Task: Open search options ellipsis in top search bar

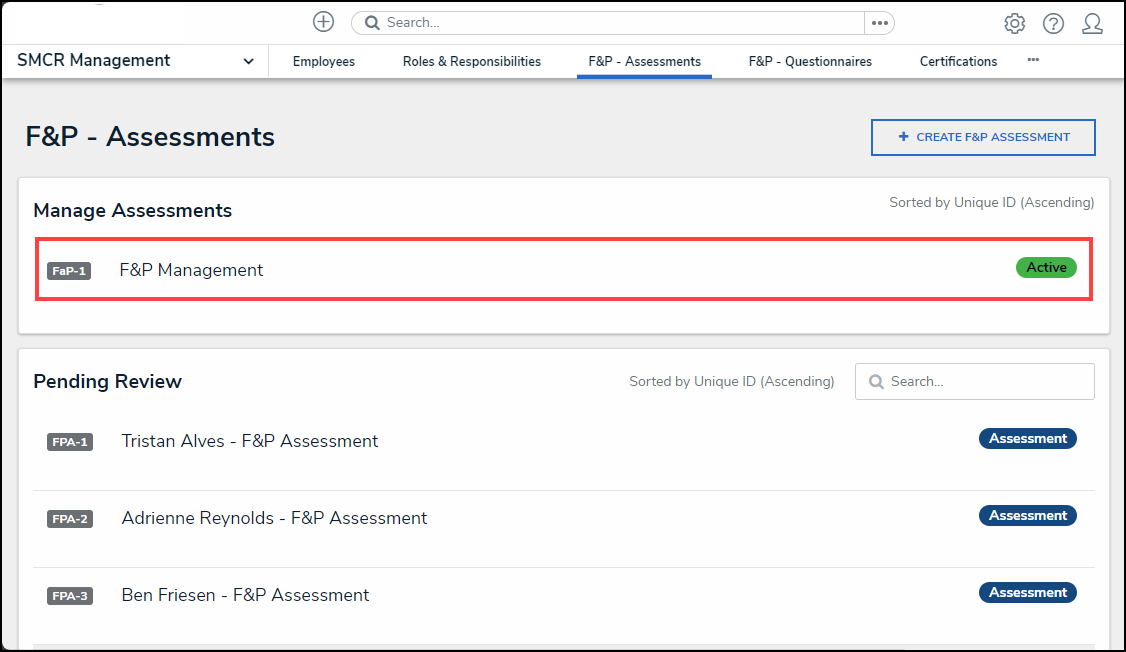Action: click(x=879, y=23)
